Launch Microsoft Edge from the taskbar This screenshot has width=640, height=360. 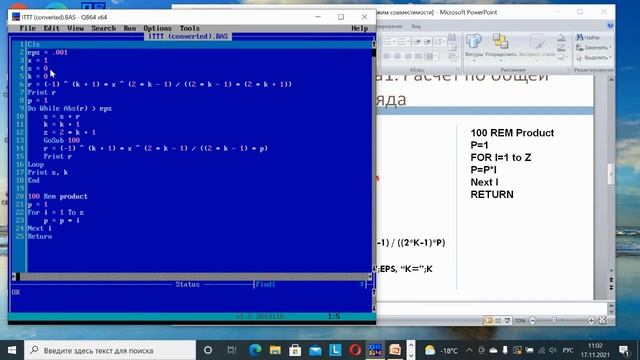[x=255, y=350]
